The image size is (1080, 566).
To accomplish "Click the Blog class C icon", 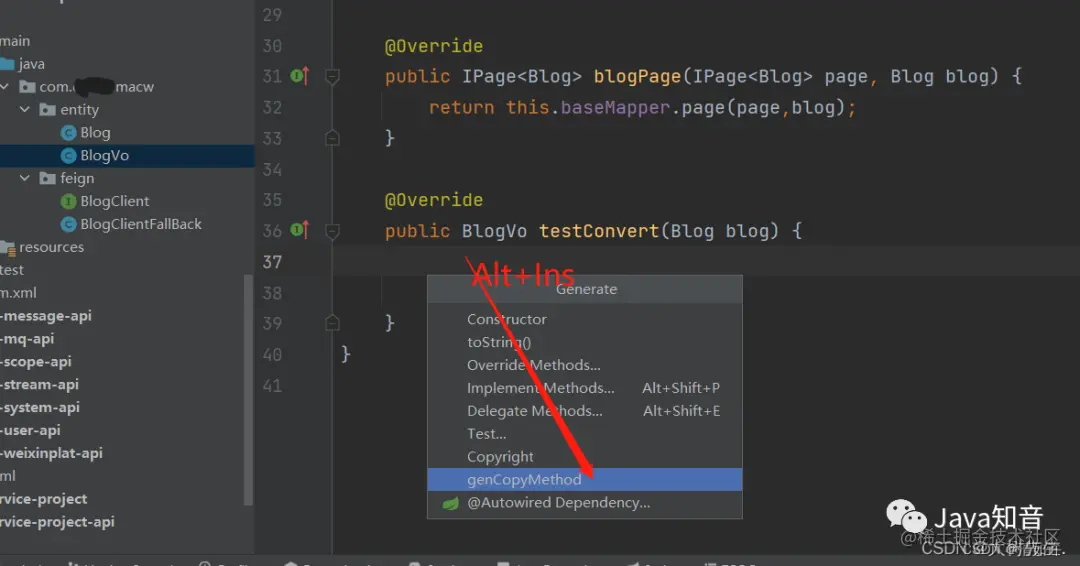I will [x=68, y=133].
